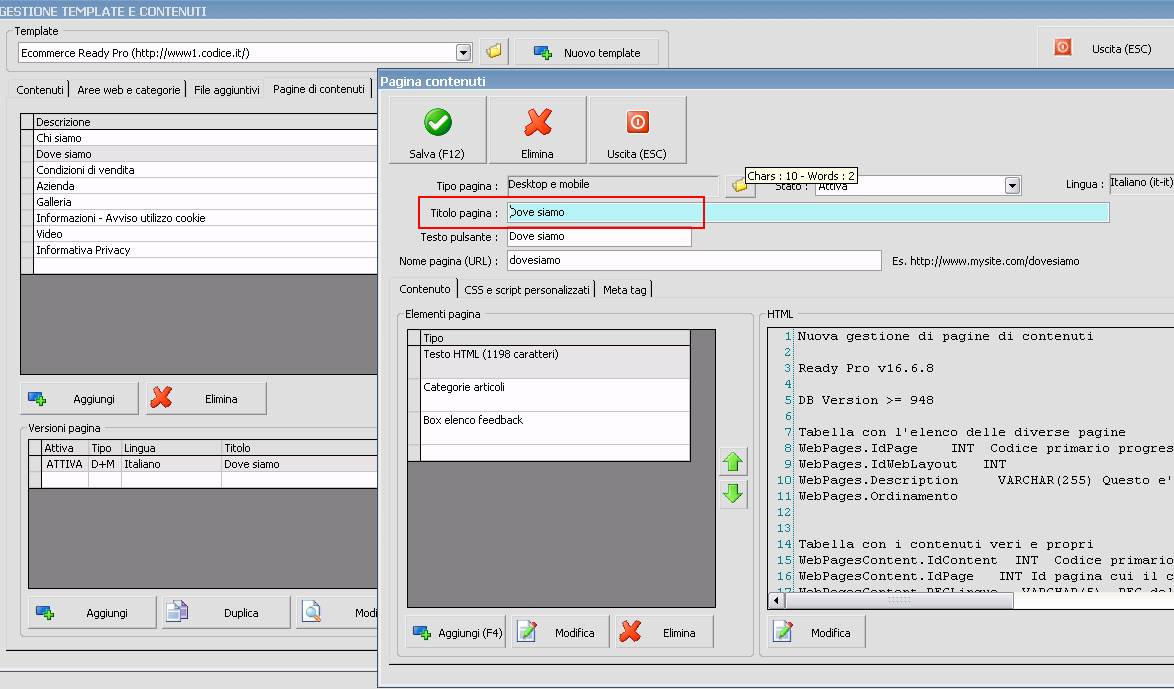Screen dimensions: 1174x689
Task: Click Aggiungi (F4) under Elementi pagina
Action: click(457, 632)
